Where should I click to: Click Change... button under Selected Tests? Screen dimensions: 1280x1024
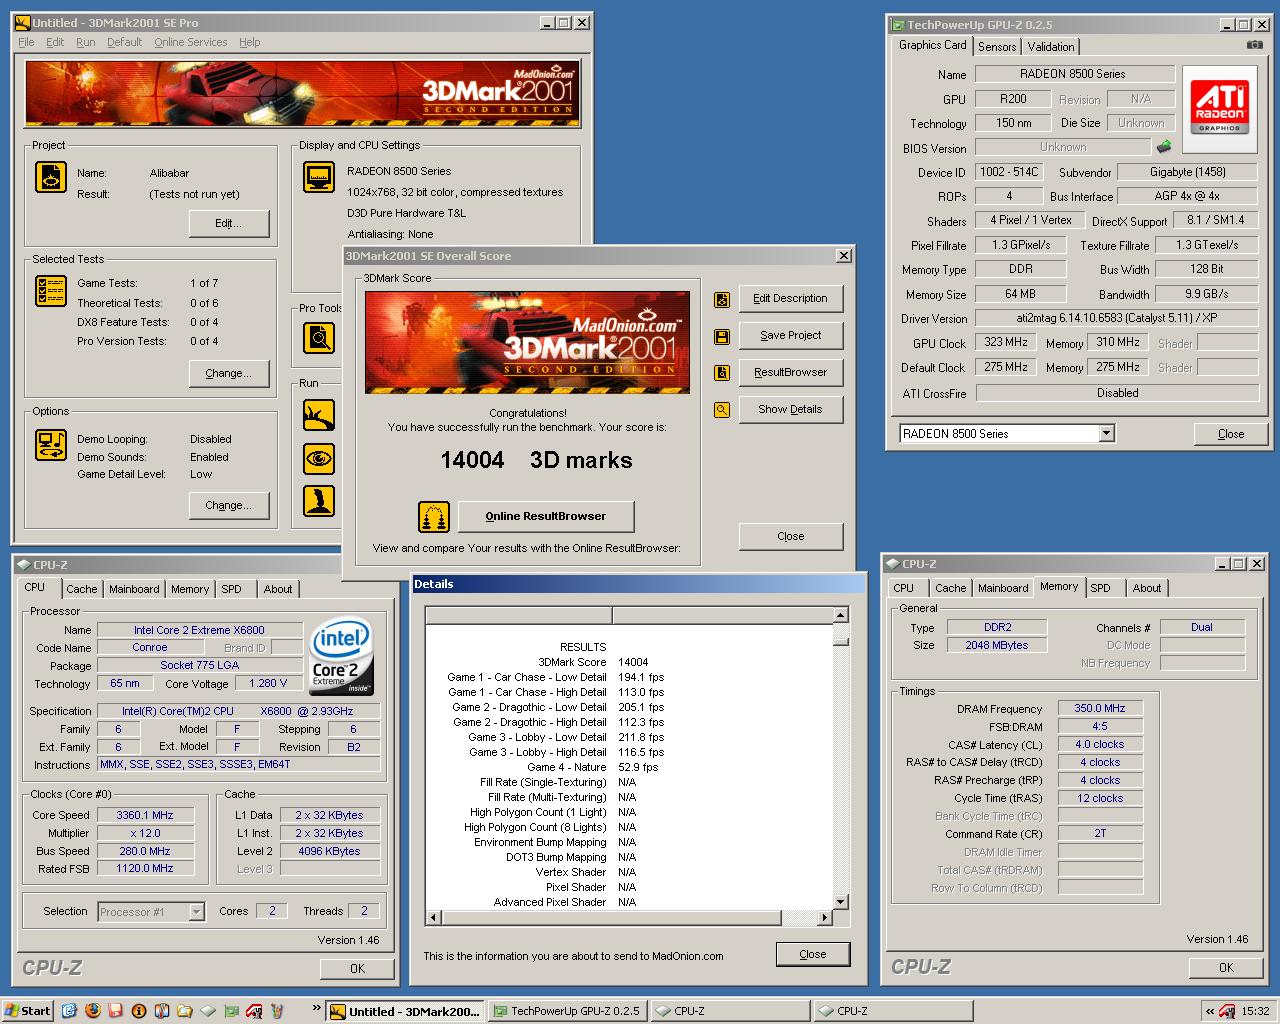click(229, 373)
